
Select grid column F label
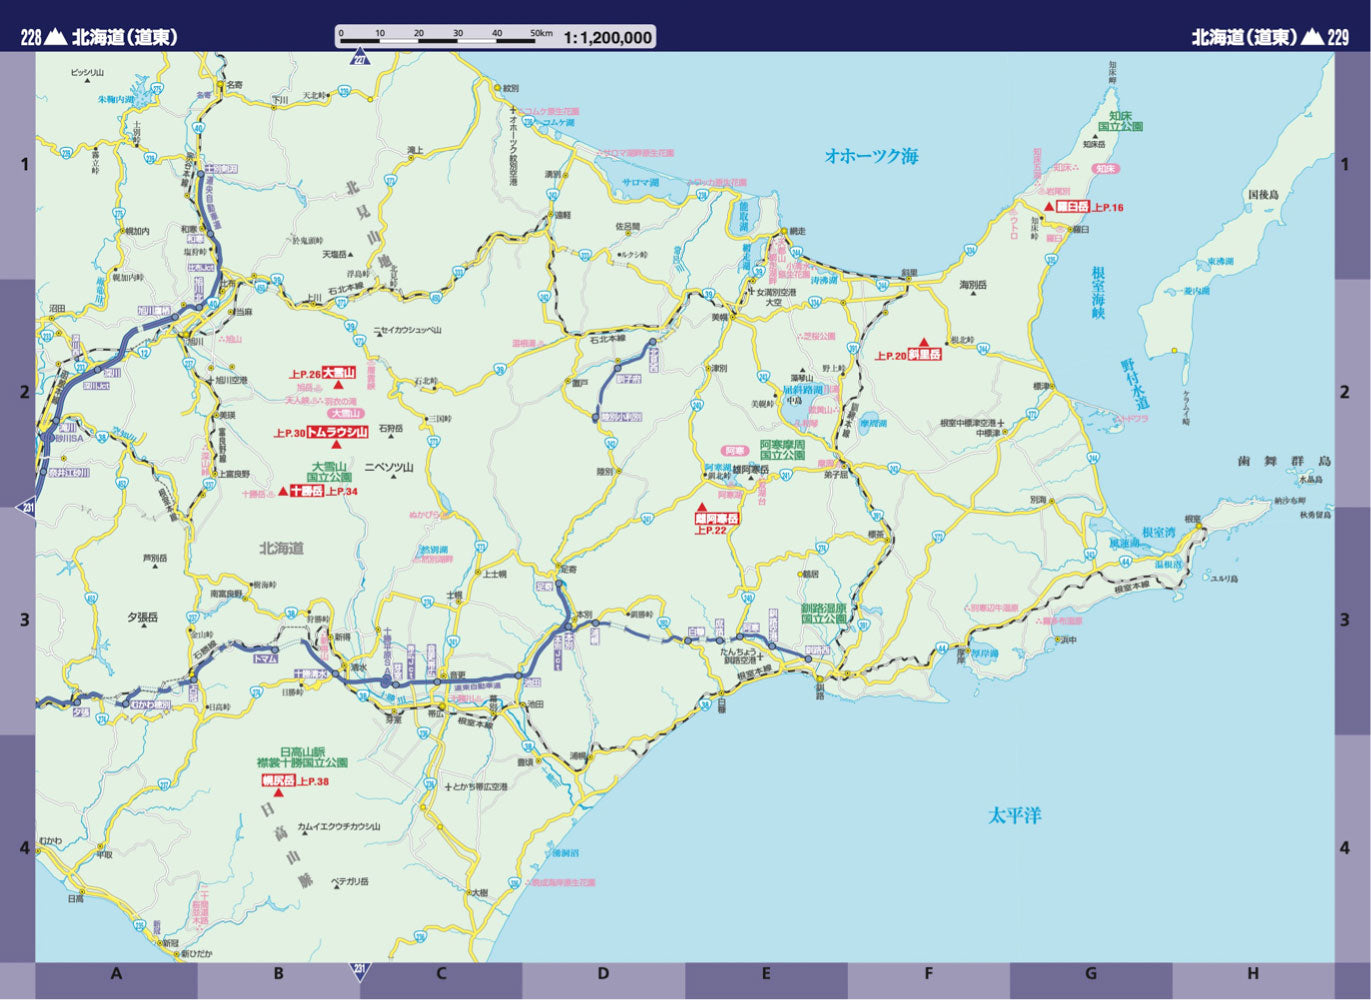point(928,974)
